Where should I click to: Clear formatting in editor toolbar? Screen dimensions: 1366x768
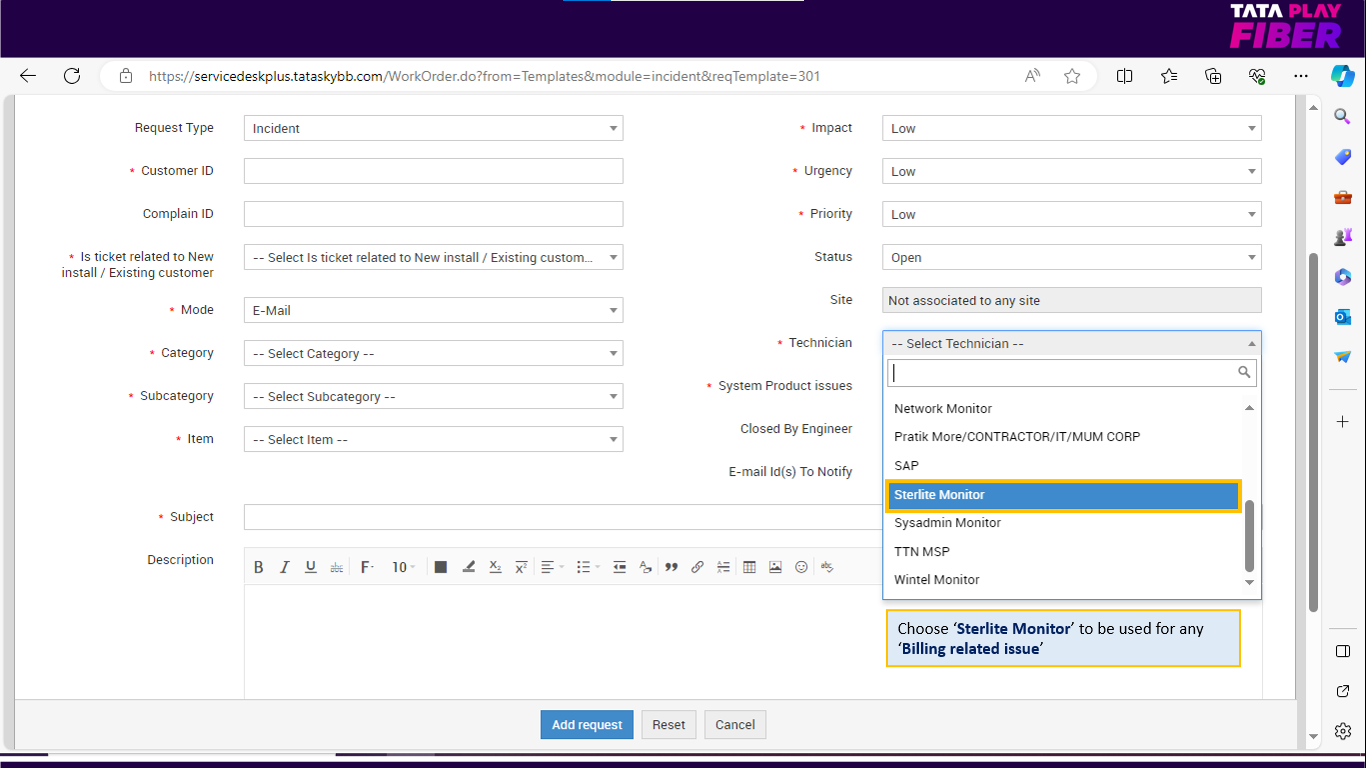[645, 567]
